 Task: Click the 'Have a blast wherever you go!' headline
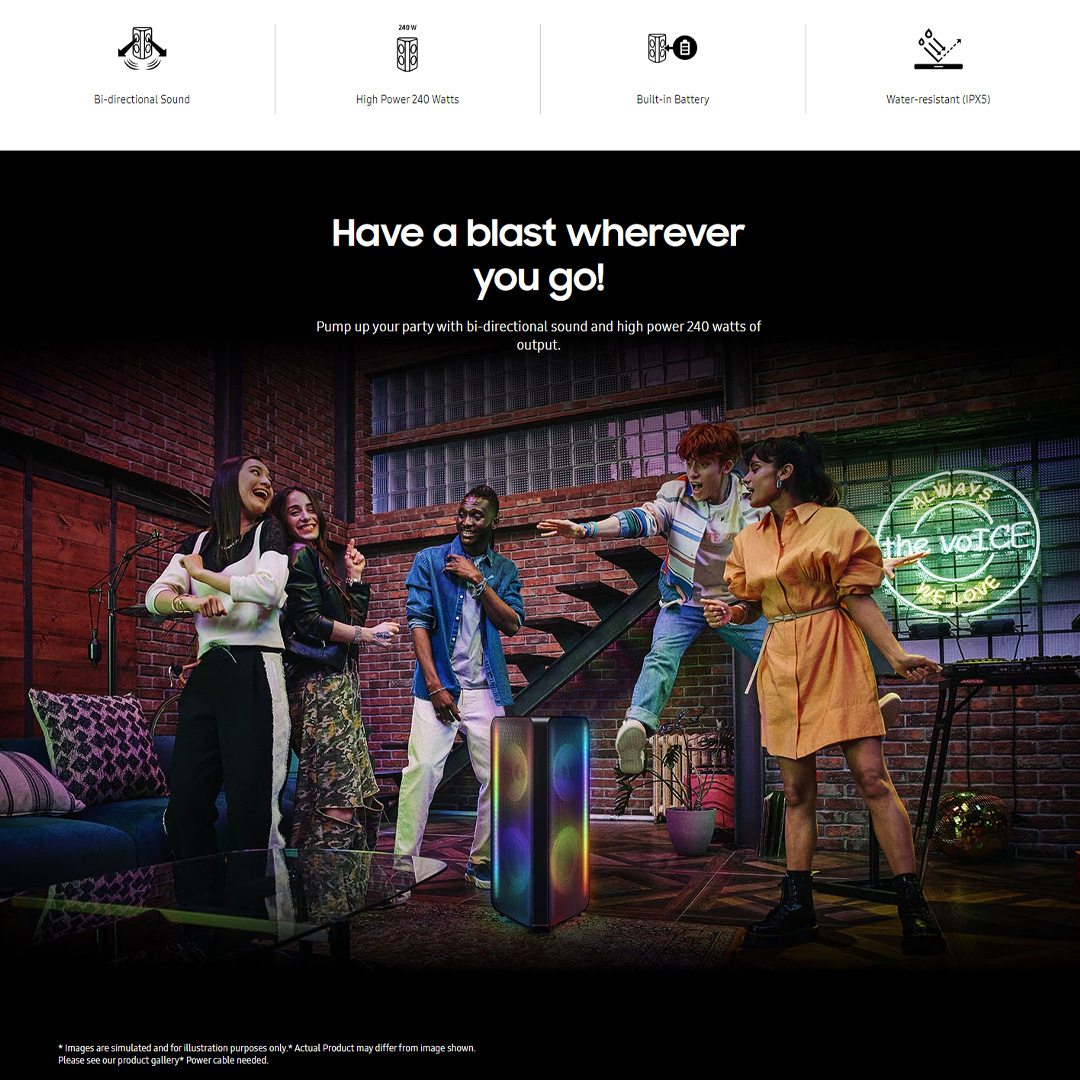538,256
